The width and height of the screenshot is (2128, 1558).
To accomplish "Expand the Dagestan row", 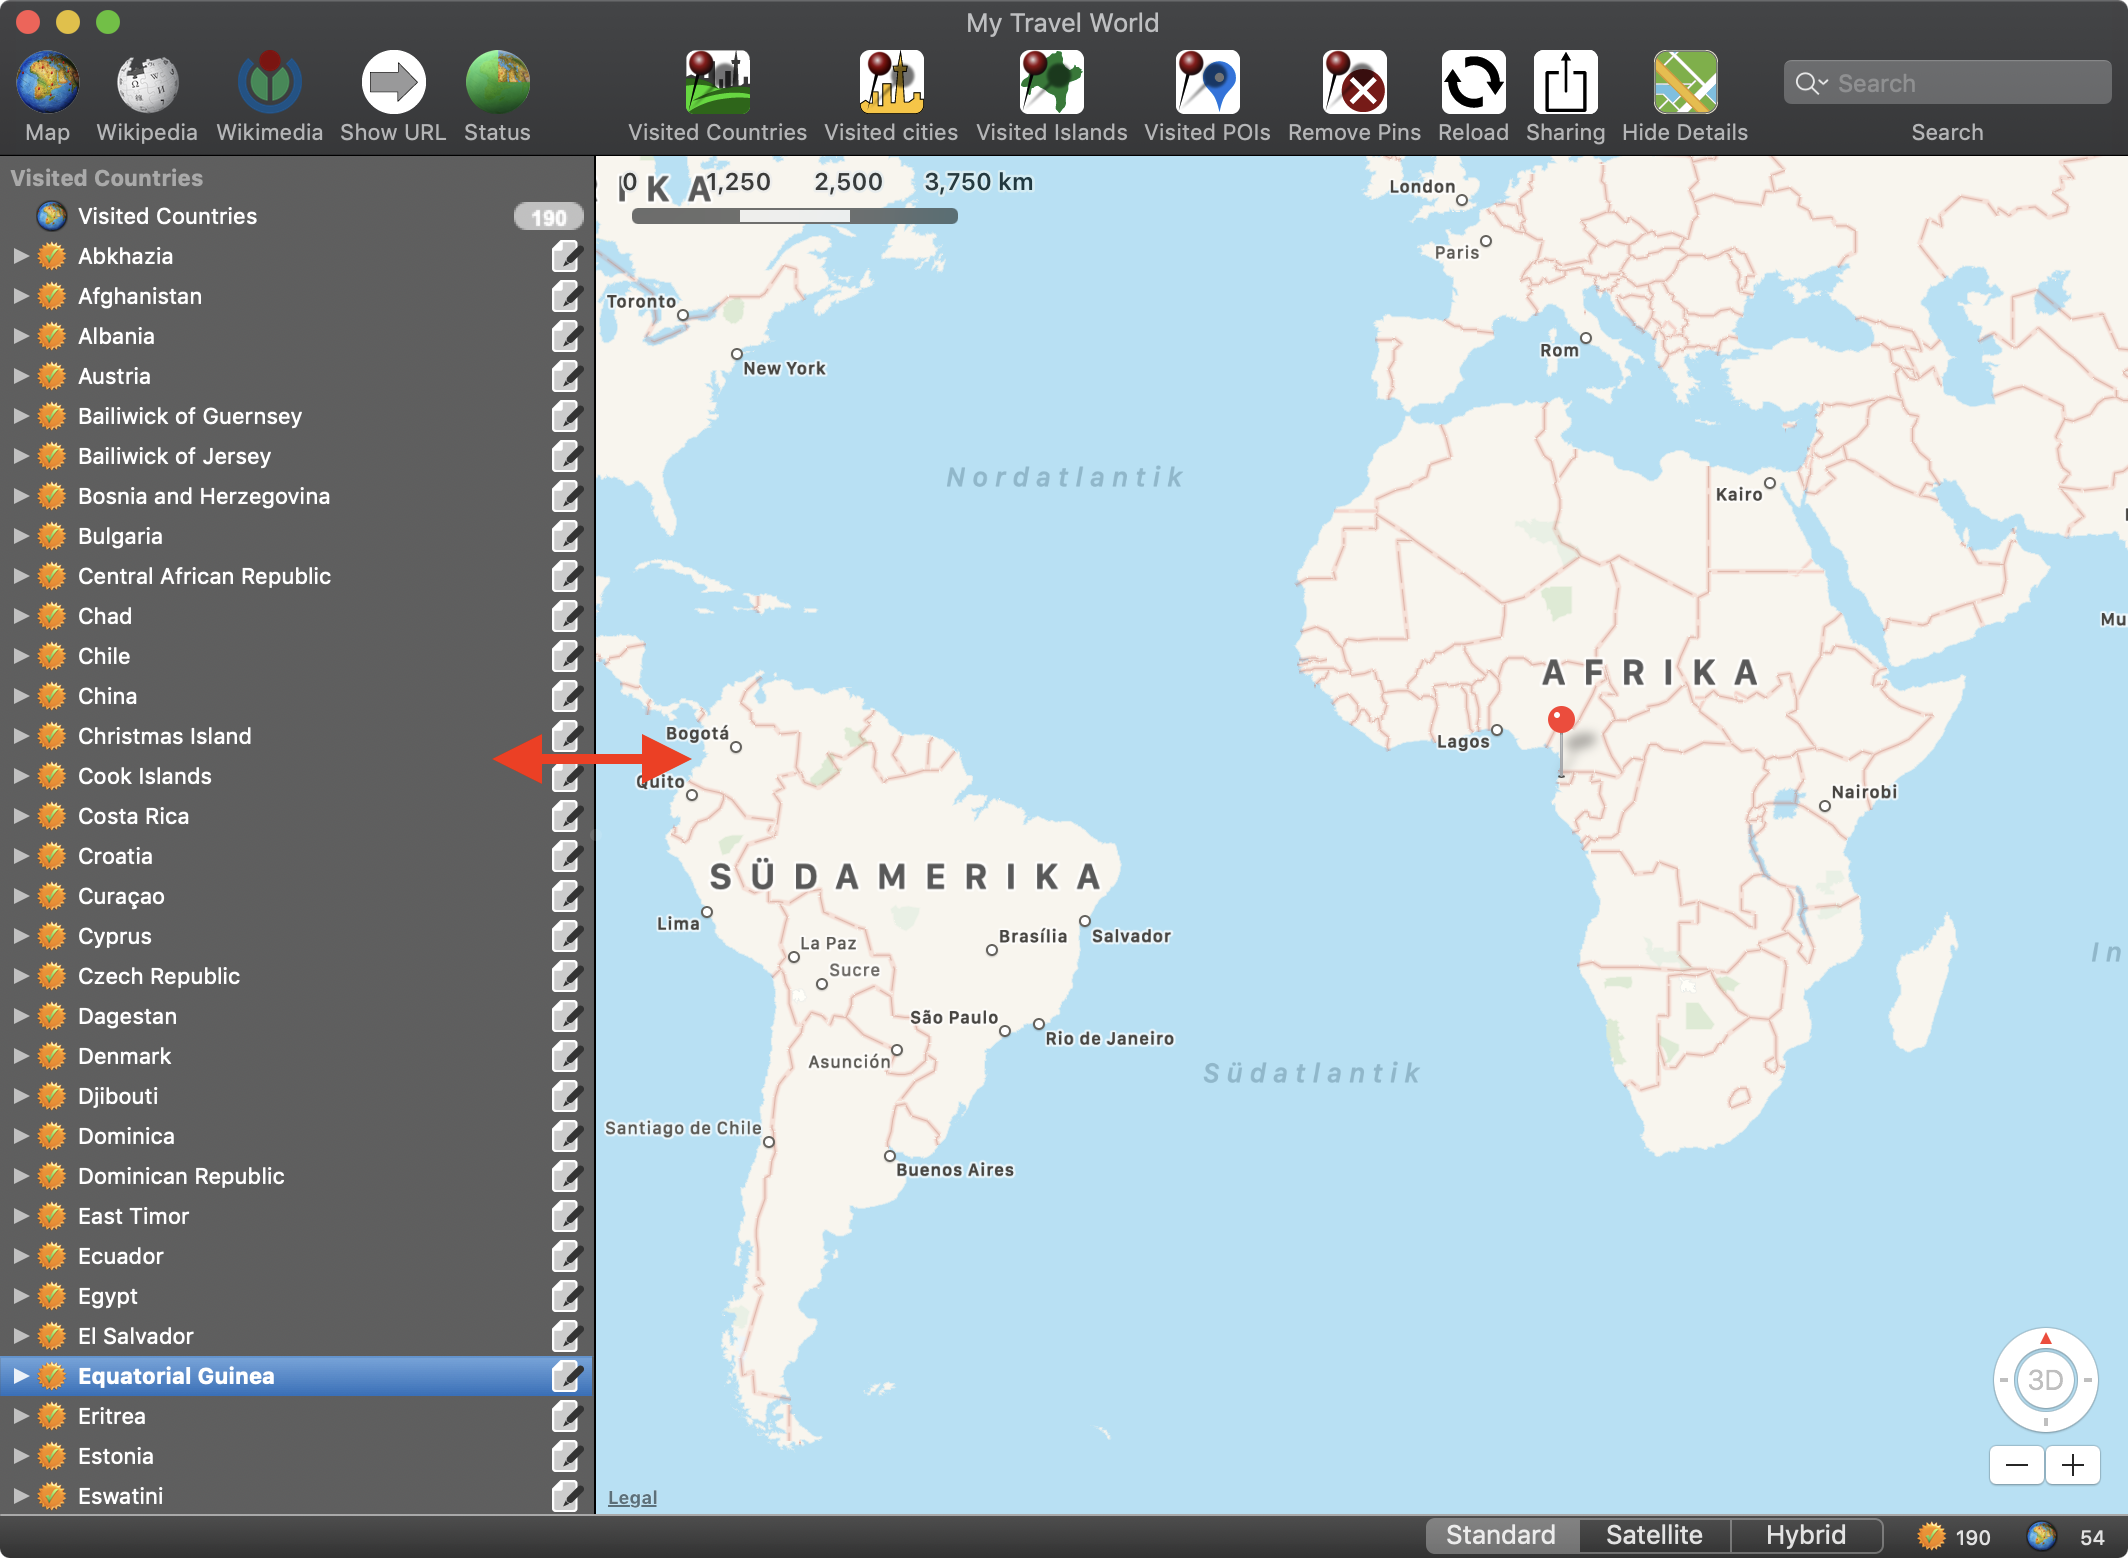I will point(21,1016).
